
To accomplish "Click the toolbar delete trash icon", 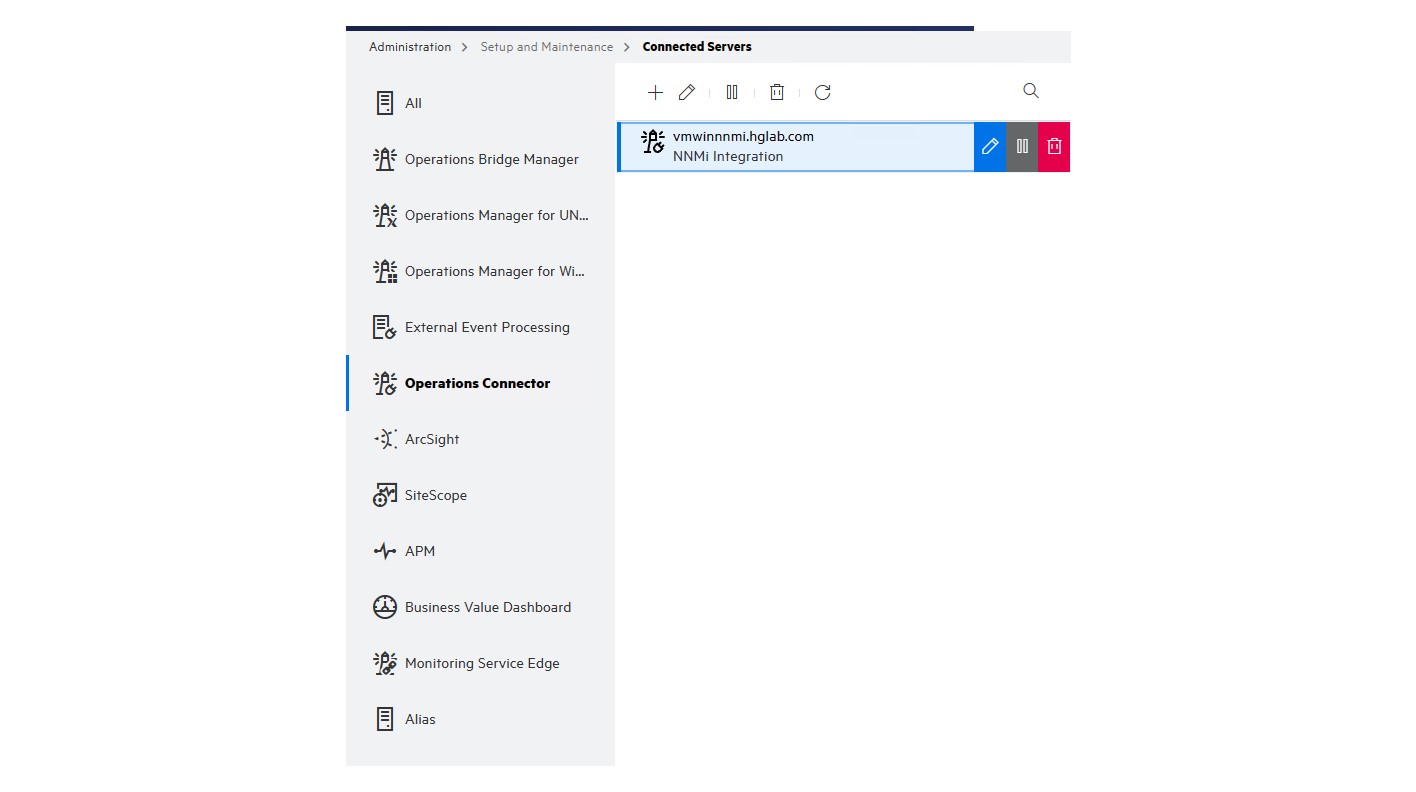I will (x=777, y=92).
